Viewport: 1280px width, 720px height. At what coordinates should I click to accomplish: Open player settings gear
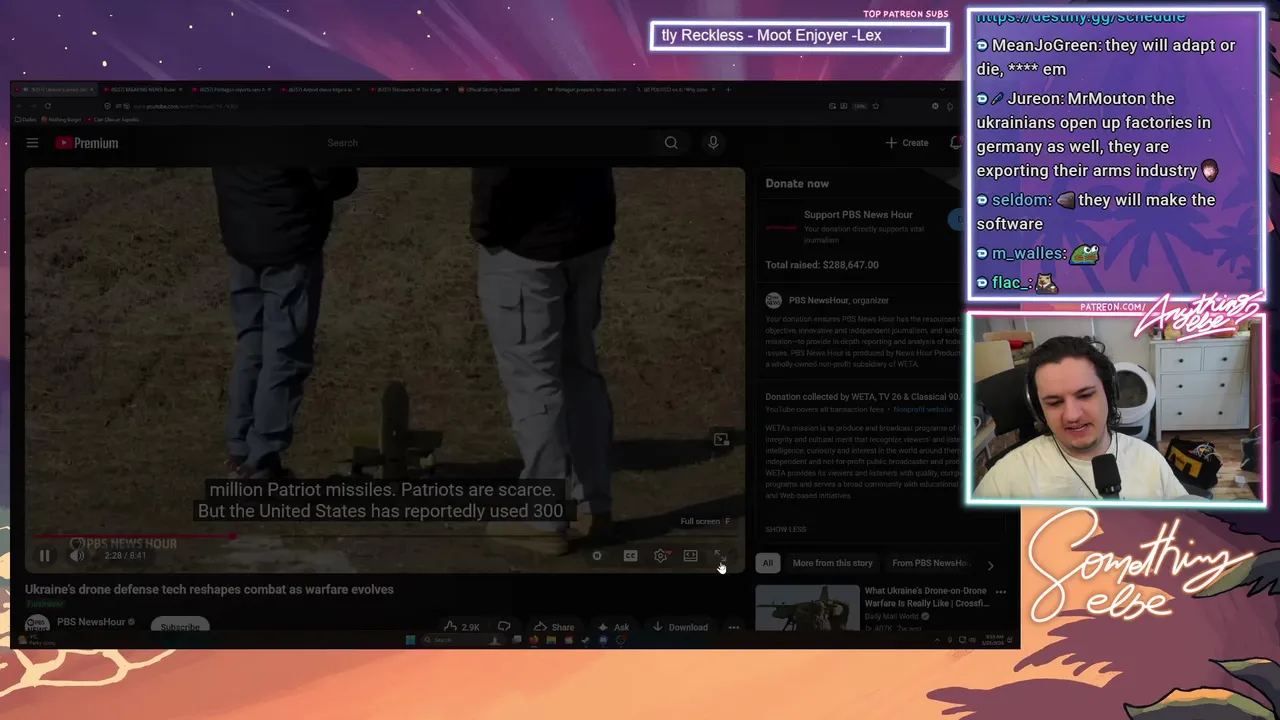point(660,556)
